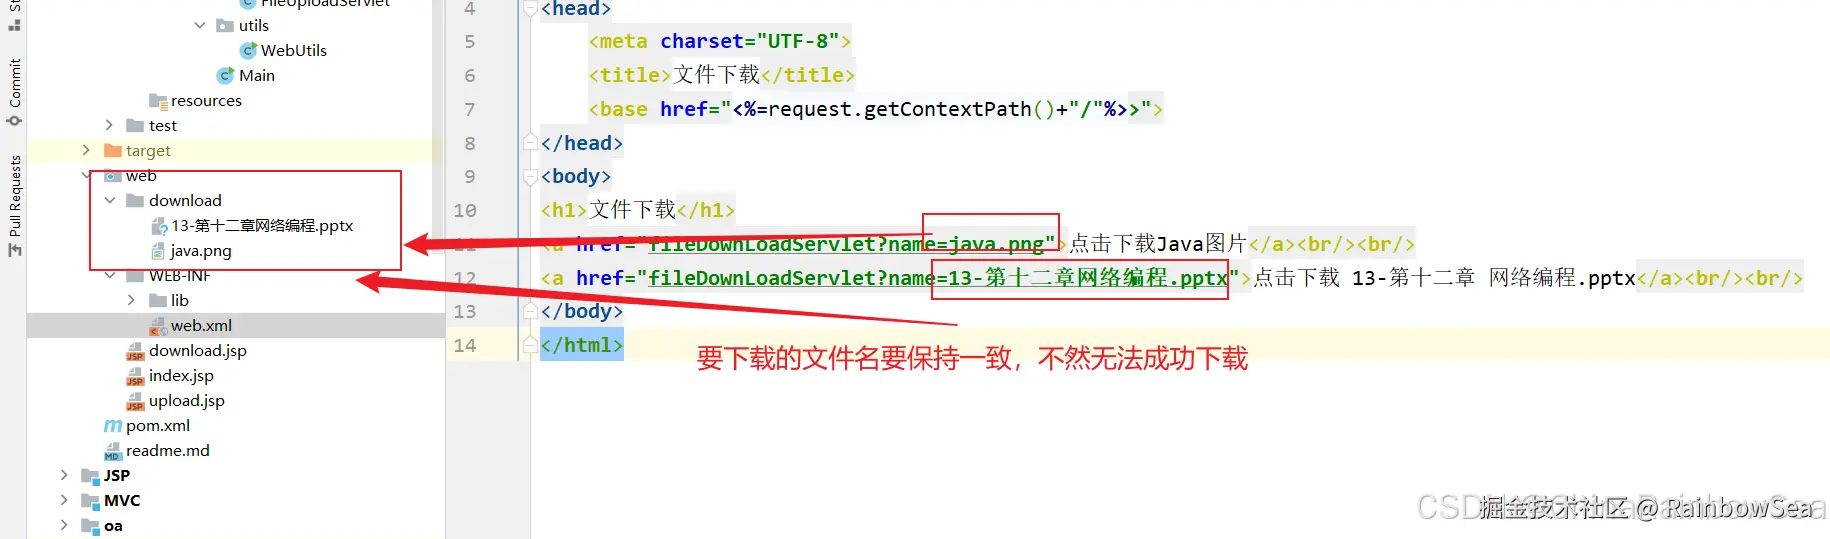
Task: Expand the test folder
Action: click(x=109, y=125)
